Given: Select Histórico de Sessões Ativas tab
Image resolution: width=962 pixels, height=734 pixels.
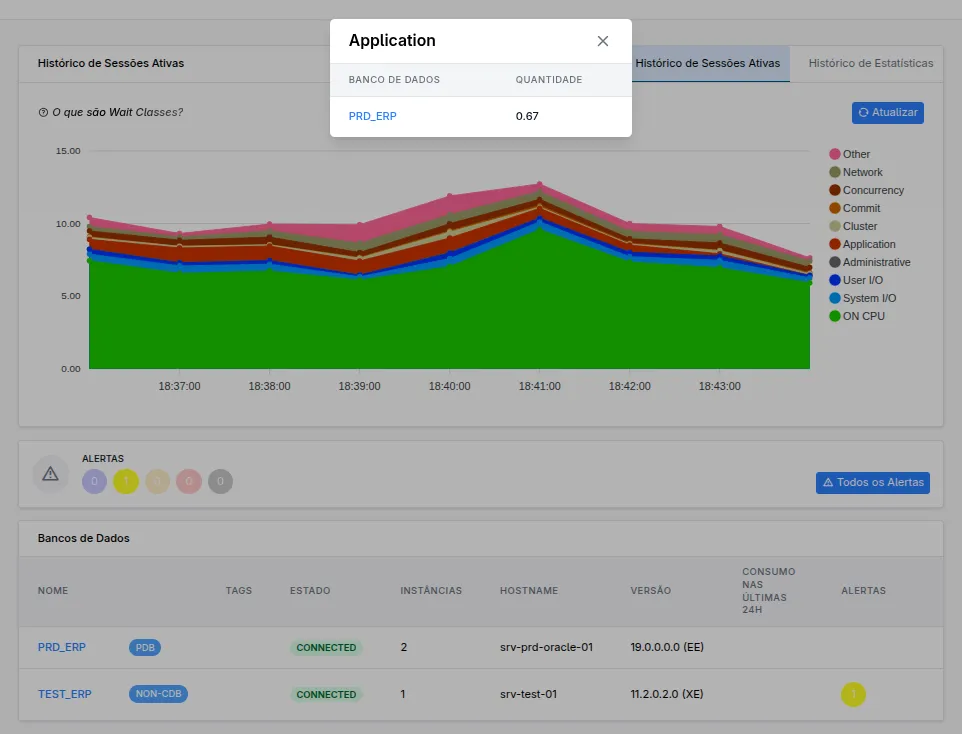Looking at the screenshot, I should tap(707, 63).
